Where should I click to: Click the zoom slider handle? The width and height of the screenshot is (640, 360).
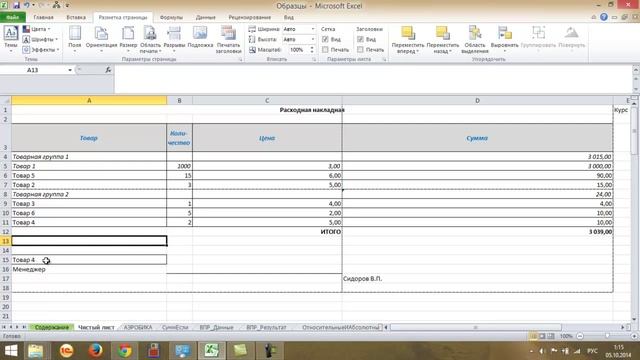click(607, 336)
